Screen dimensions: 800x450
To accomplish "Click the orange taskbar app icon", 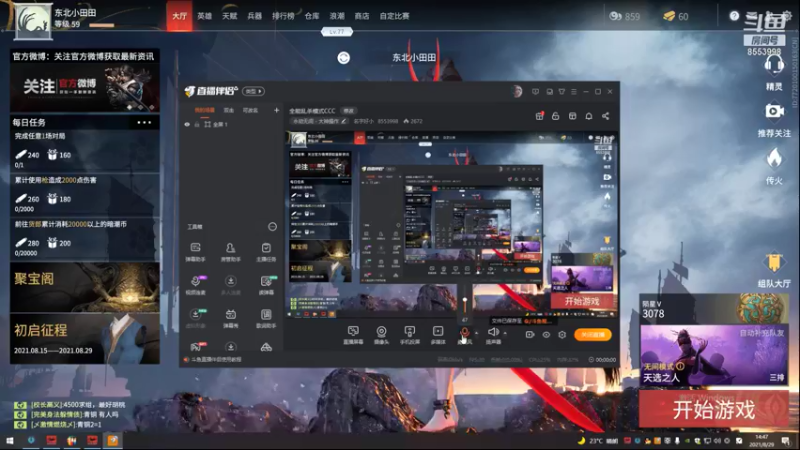I will point(113,440).
